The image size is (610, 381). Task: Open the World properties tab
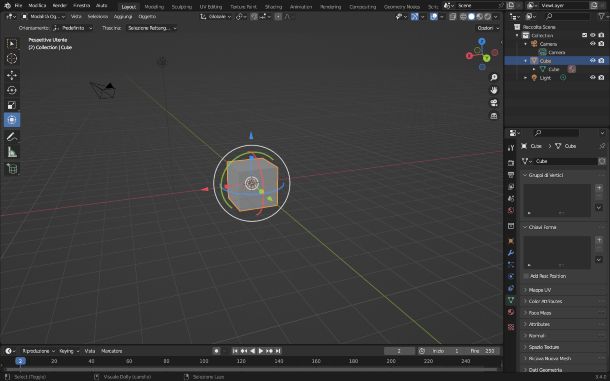[511, 210]
